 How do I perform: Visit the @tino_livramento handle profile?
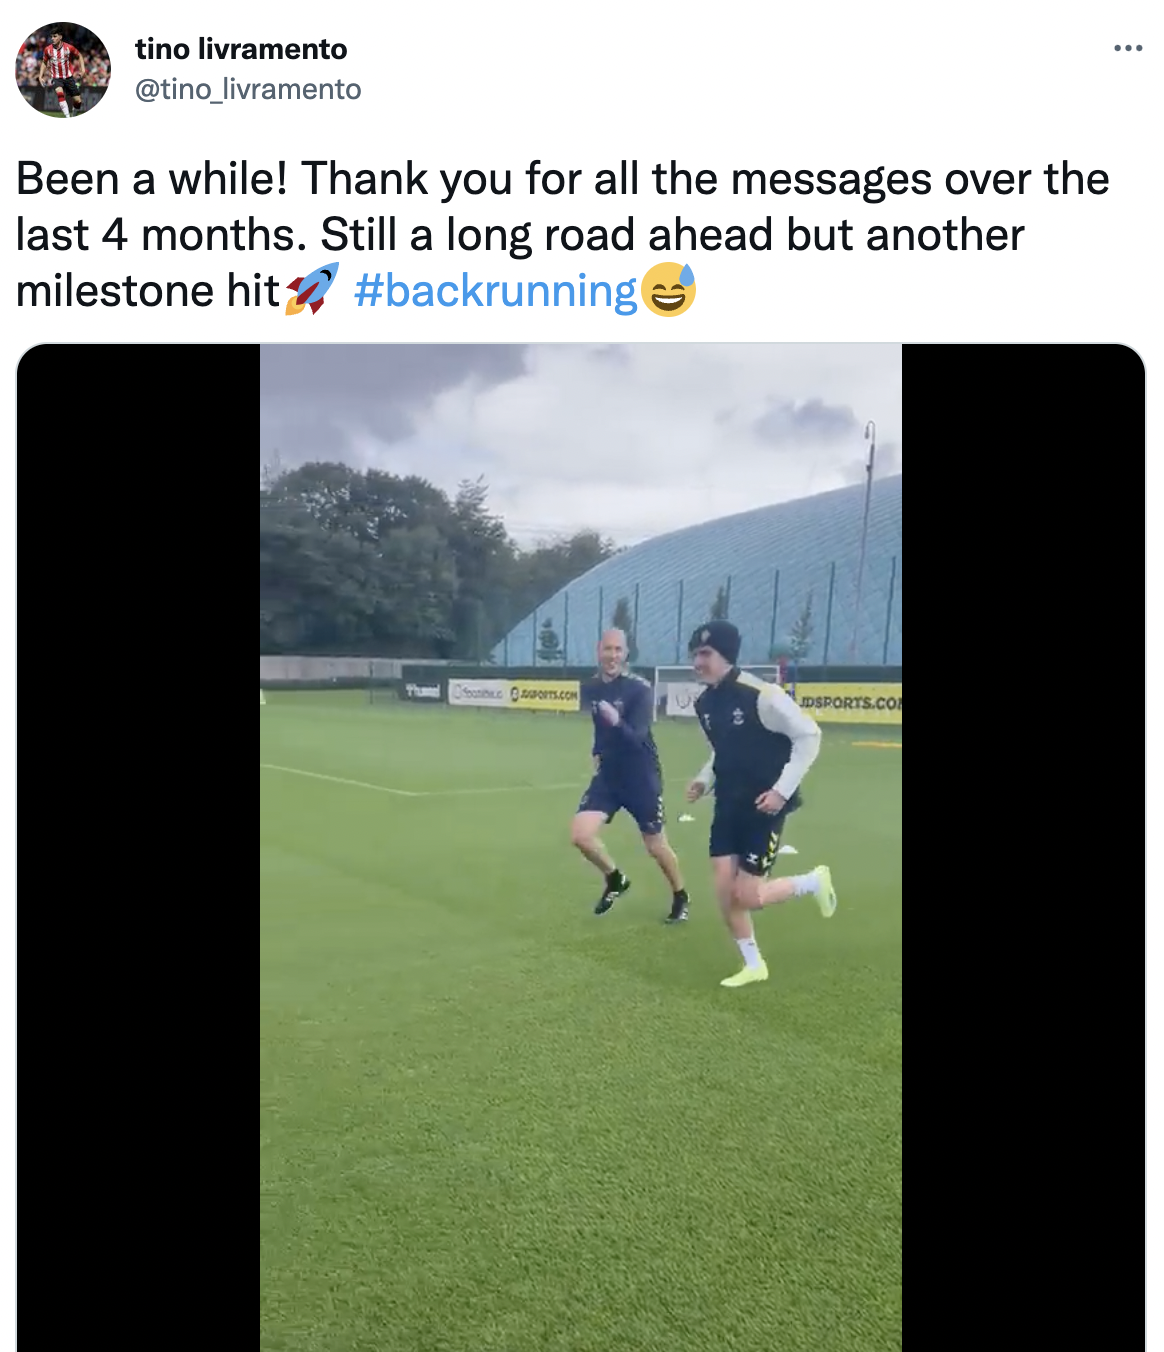[x=248, y=90]
